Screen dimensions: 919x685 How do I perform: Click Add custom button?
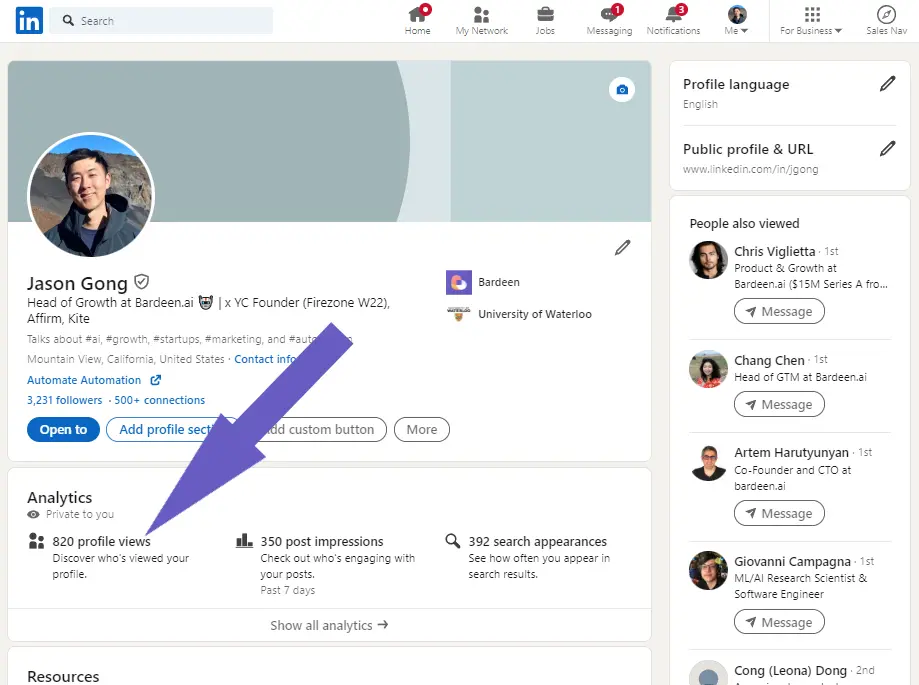coord(321,430)
